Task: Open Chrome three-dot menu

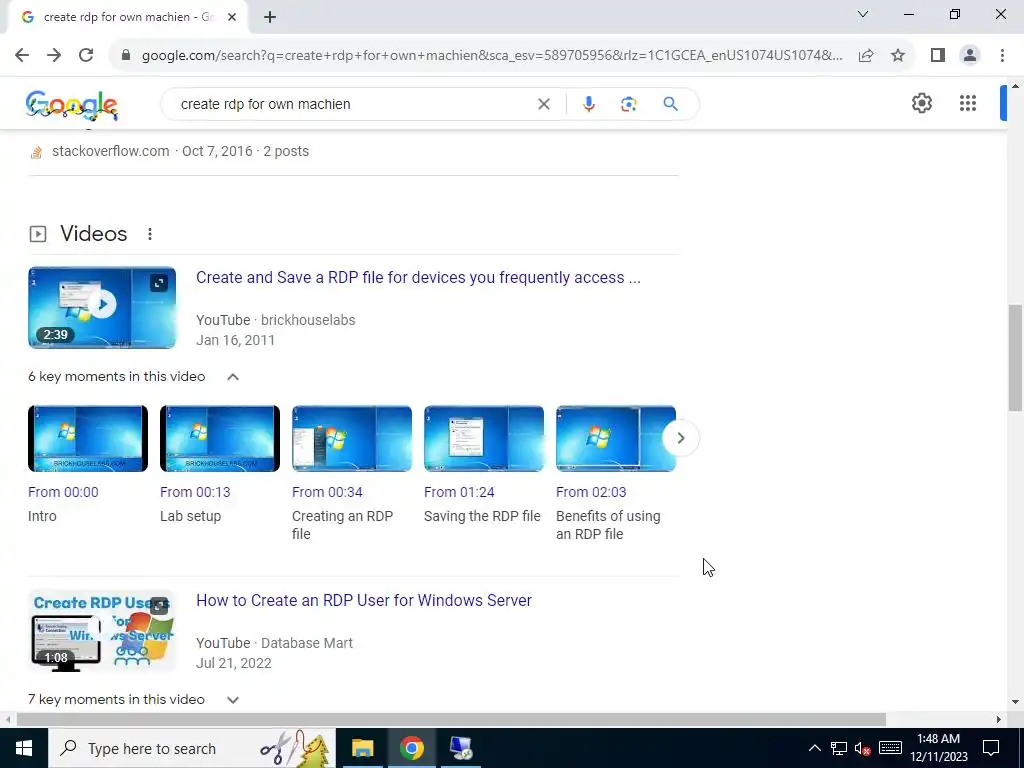Action: pos(1002,56)
